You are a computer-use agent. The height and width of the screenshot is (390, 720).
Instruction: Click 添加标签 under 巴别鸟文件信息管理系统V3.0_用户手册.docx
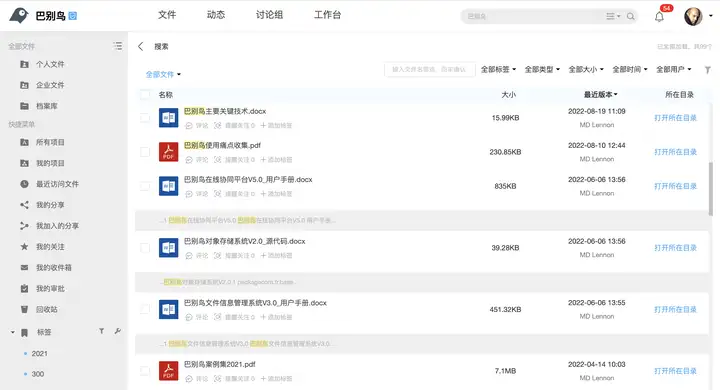pos(276,317)
